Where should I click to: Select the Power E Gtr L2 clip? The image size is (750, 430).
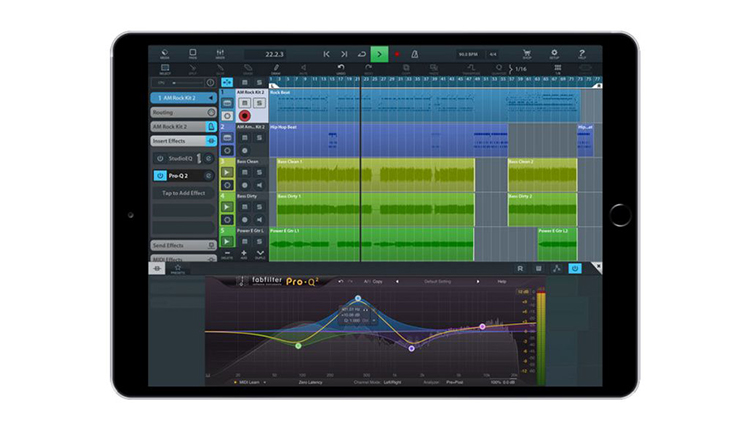(x=557, y=244)
